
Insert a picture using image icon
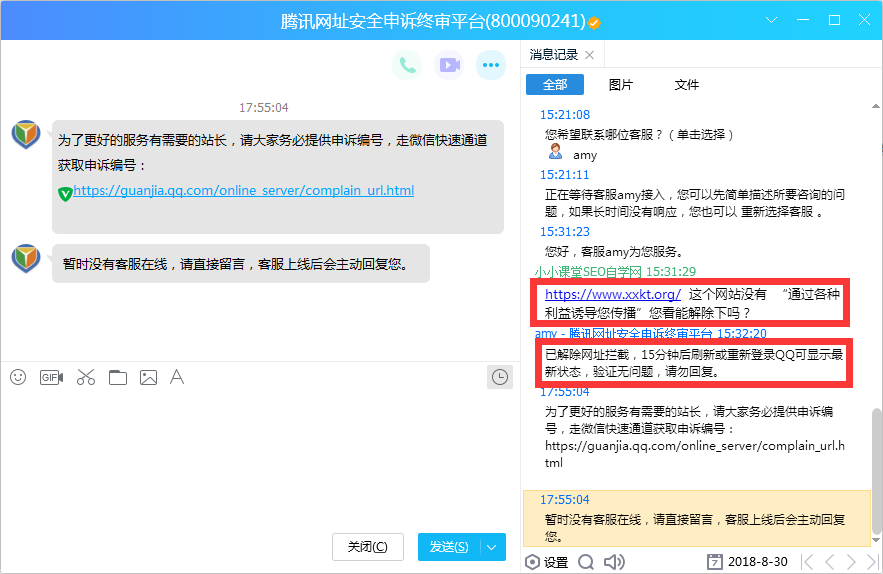coord(148,377)
